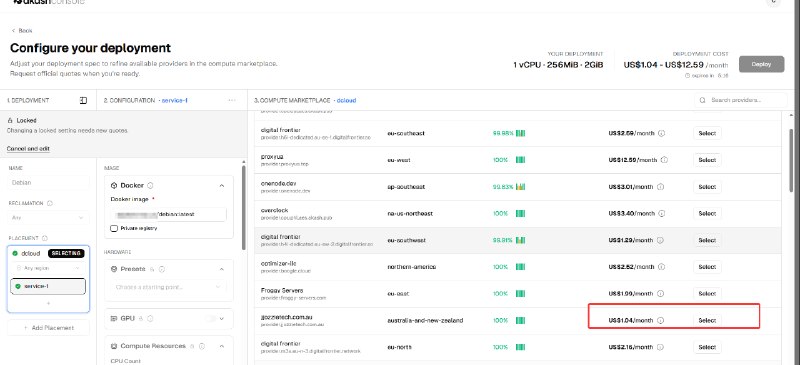
Task: Open the 'Choose a starting point' presets dropdown
Action: (169, 287)
